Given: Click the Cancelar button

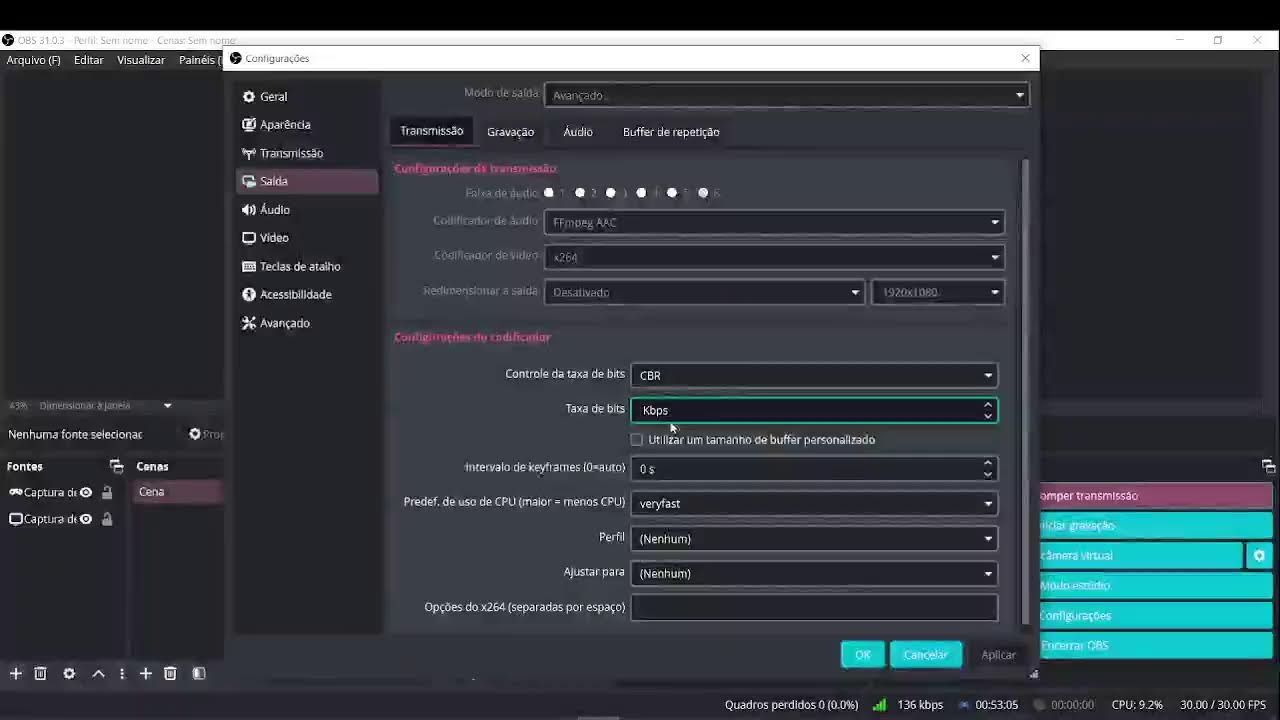Looking at the screenshot, I should coord(925,655).
